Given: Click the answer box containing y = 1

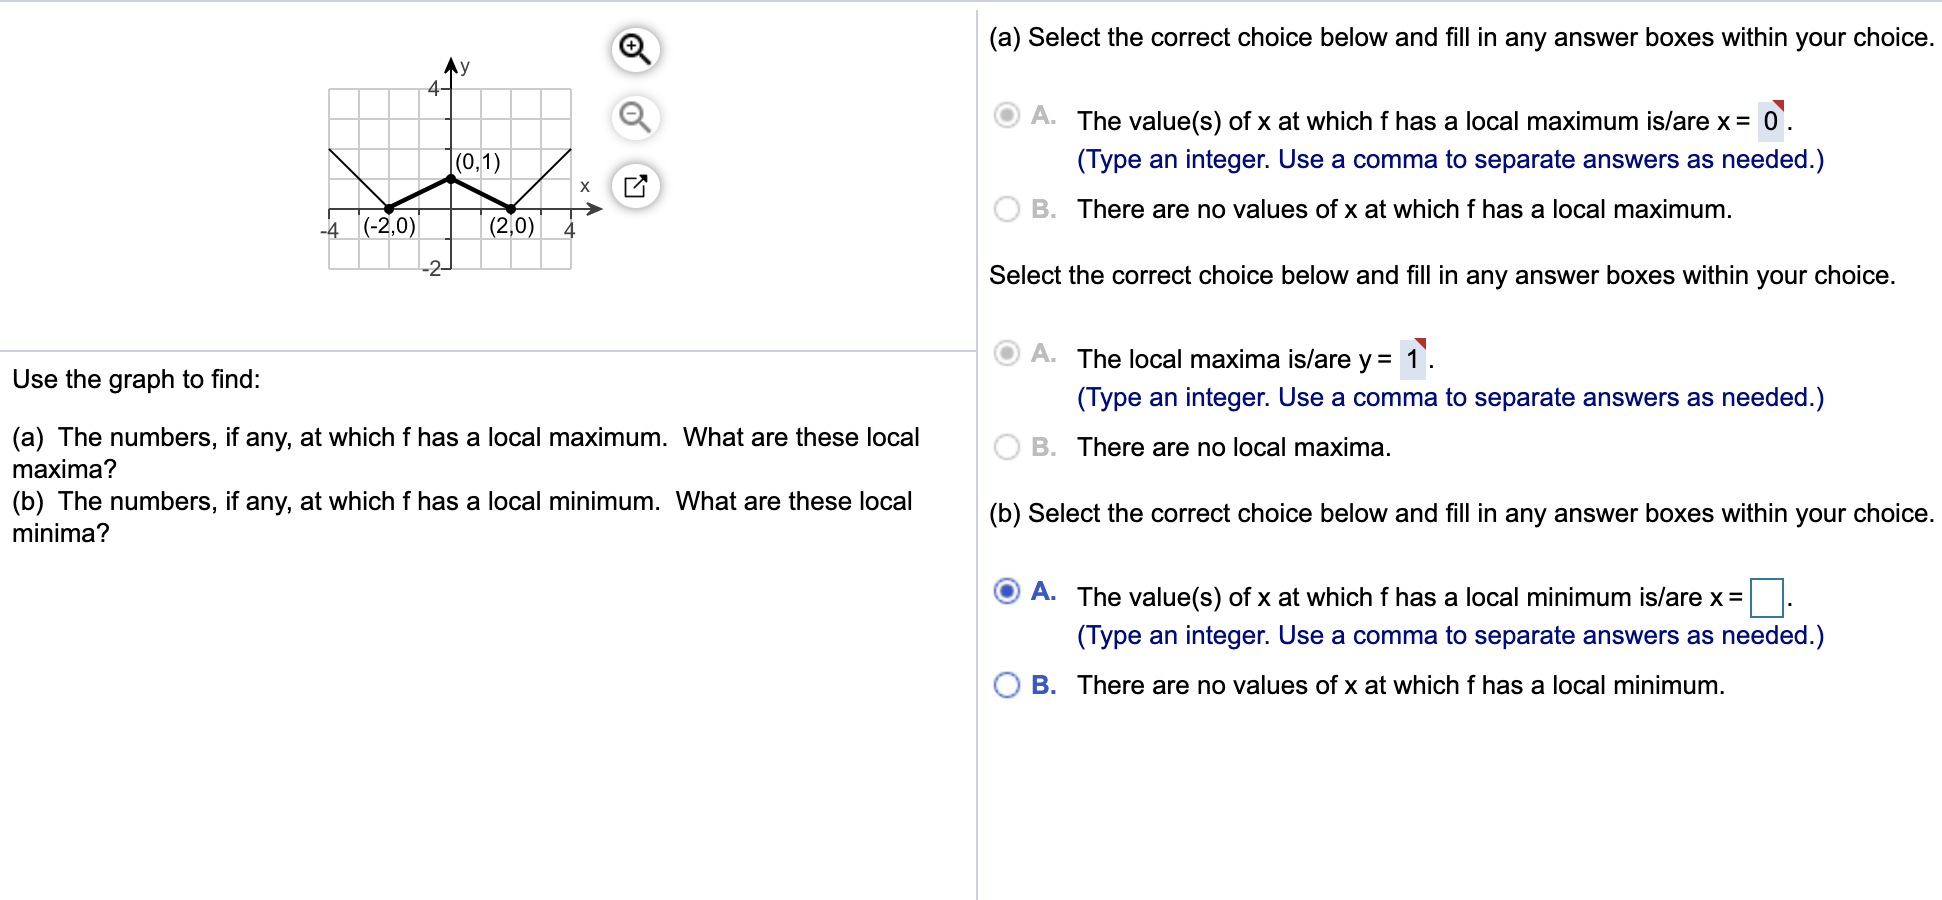Looking at the screenshot, I should click(x=1414, y=359).
